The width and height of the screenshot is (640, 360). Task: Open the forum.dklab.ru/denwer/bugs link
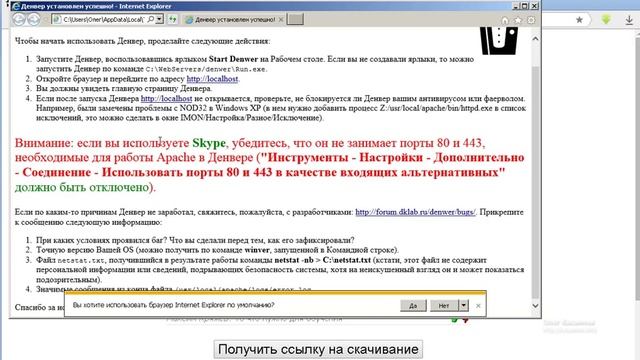(x=415, y=212)
